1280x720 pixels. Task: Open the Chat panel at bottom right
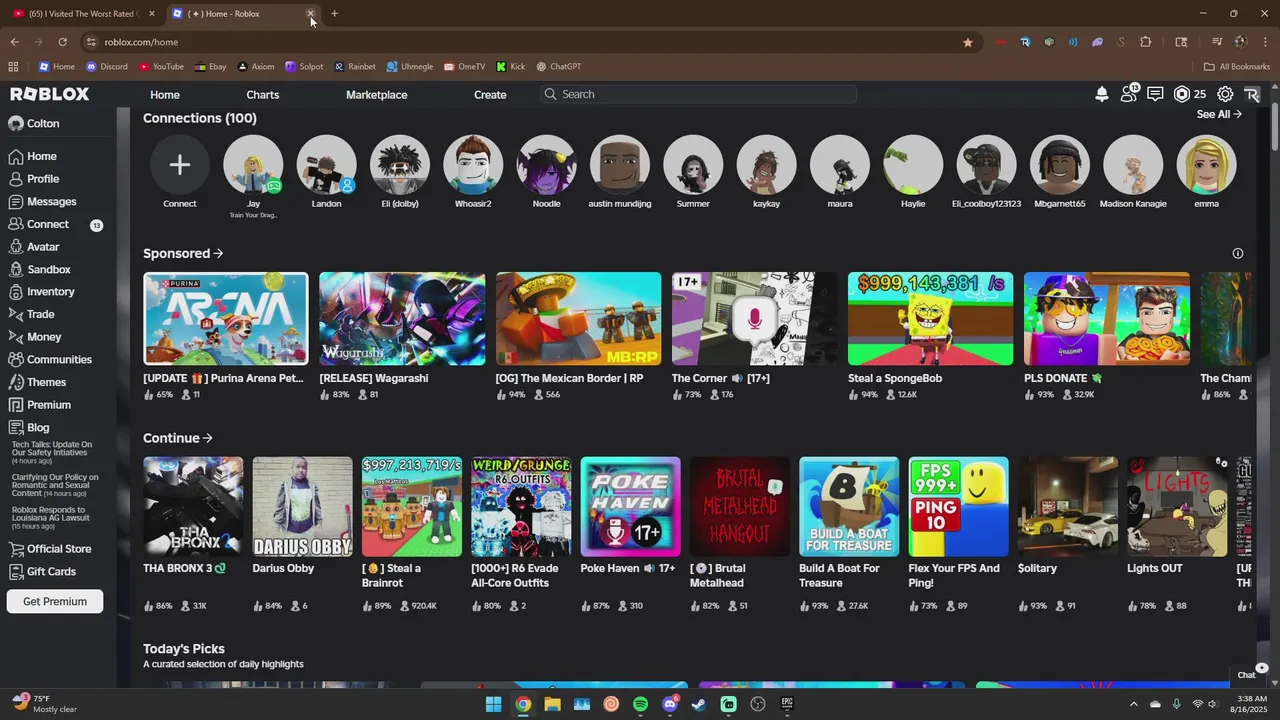pos(1247,674)
